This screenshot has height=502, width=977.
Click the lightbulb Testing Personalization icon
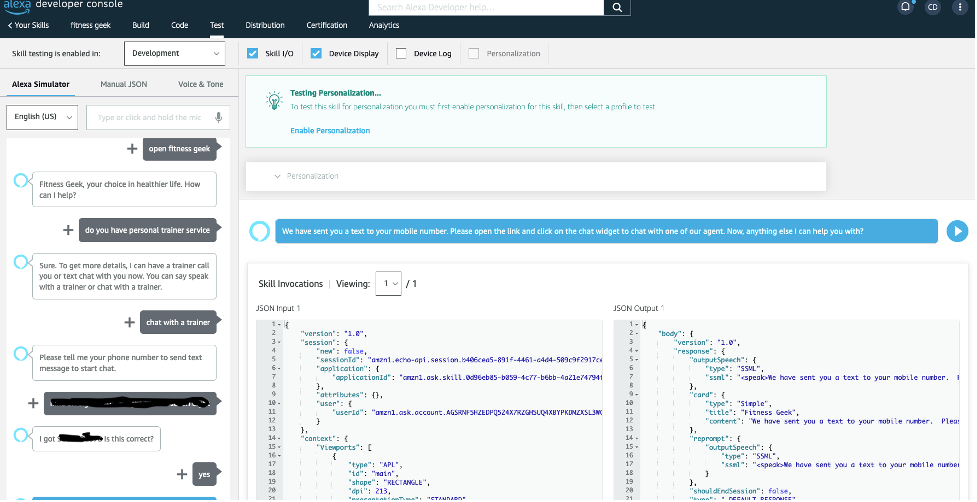(274, 101)
